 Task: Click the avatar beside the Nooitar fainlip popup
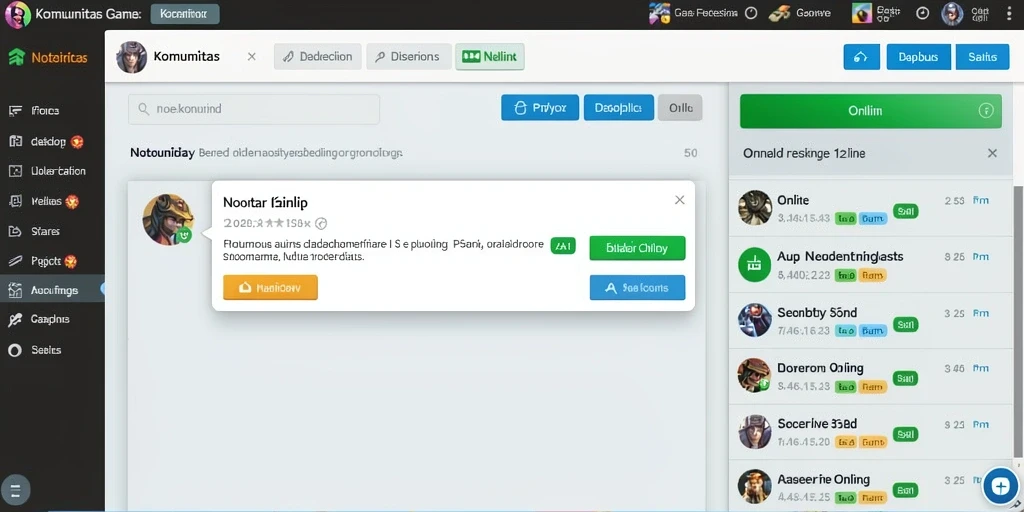(168, 219)
